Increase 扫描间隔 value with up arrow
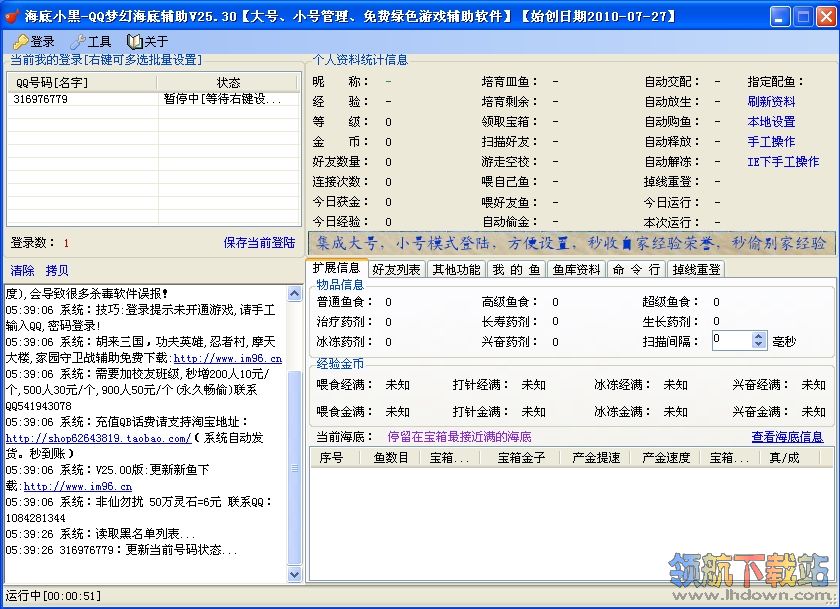The height and width of the screenshot is (609, 840). point(758,336)
